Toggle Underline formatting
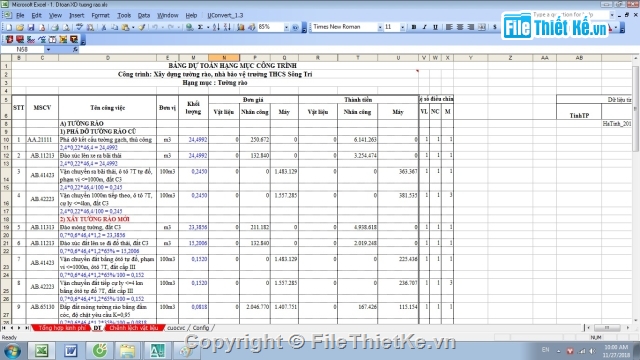Image resolution: width=640 pixels, height=360 pixels. [435, 27]
